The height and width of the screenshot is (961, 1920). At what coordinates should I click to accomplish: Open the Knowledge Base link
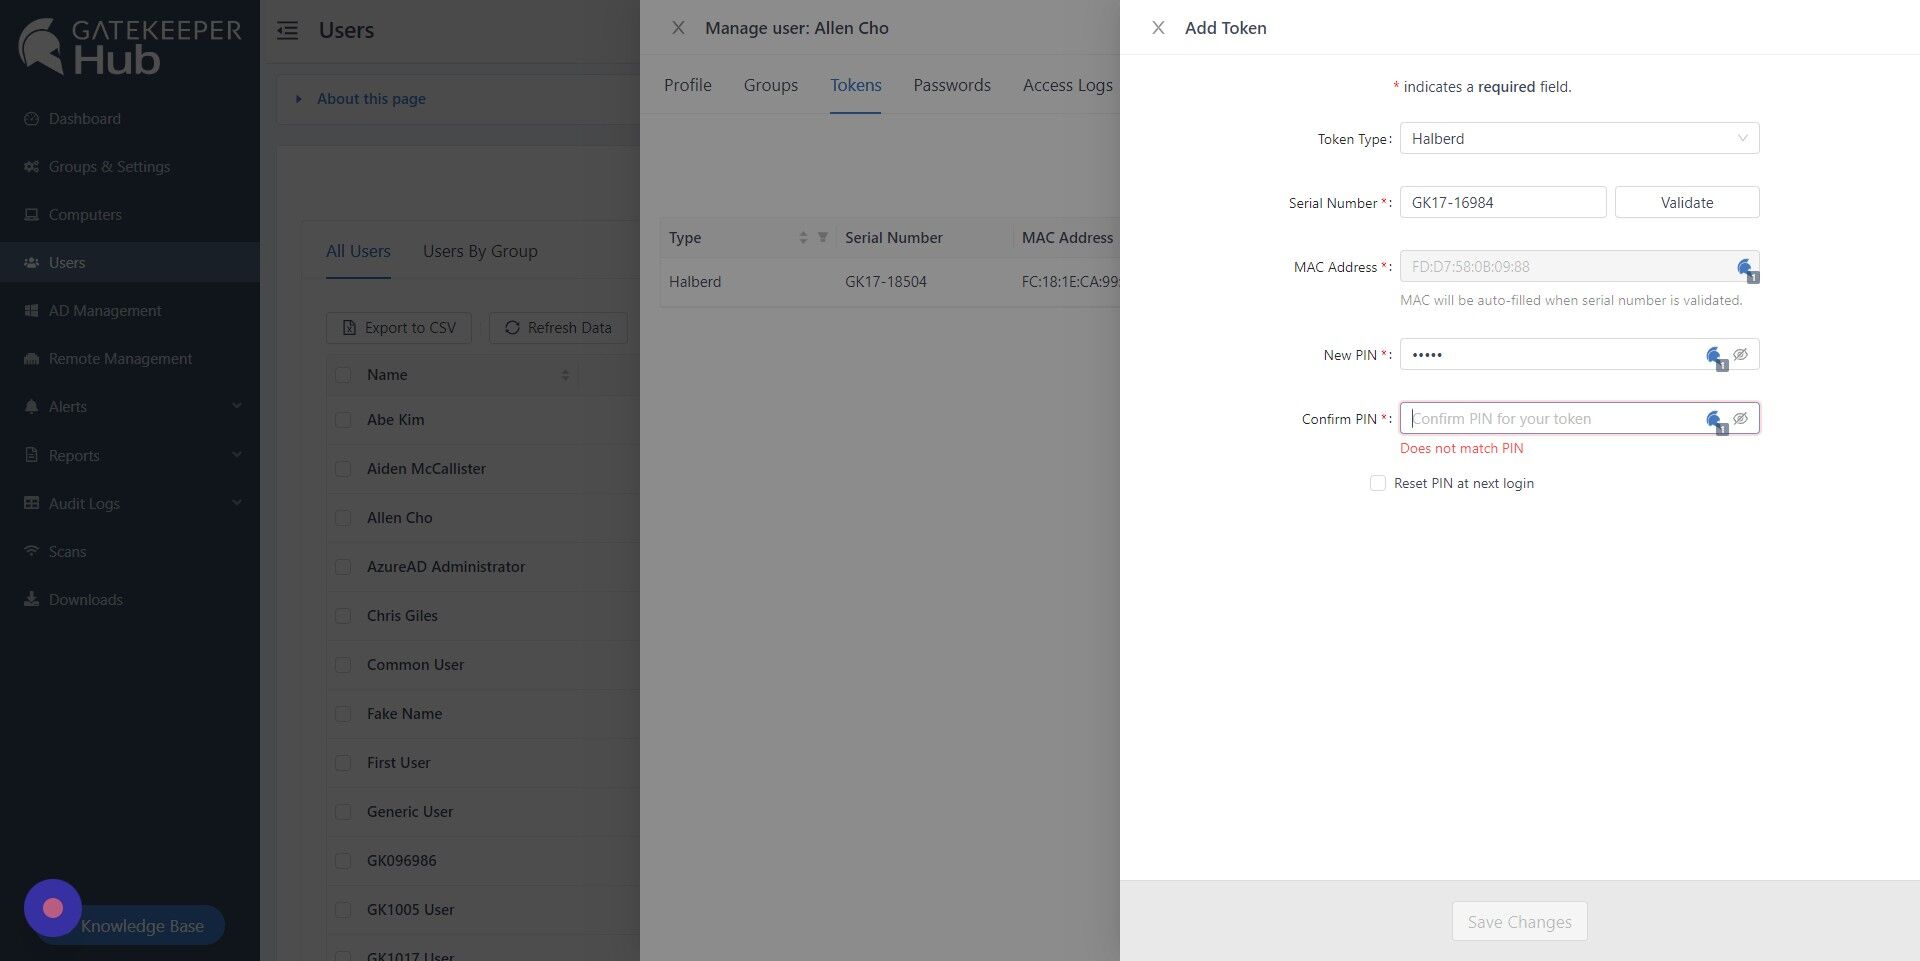tap(142, 926)
